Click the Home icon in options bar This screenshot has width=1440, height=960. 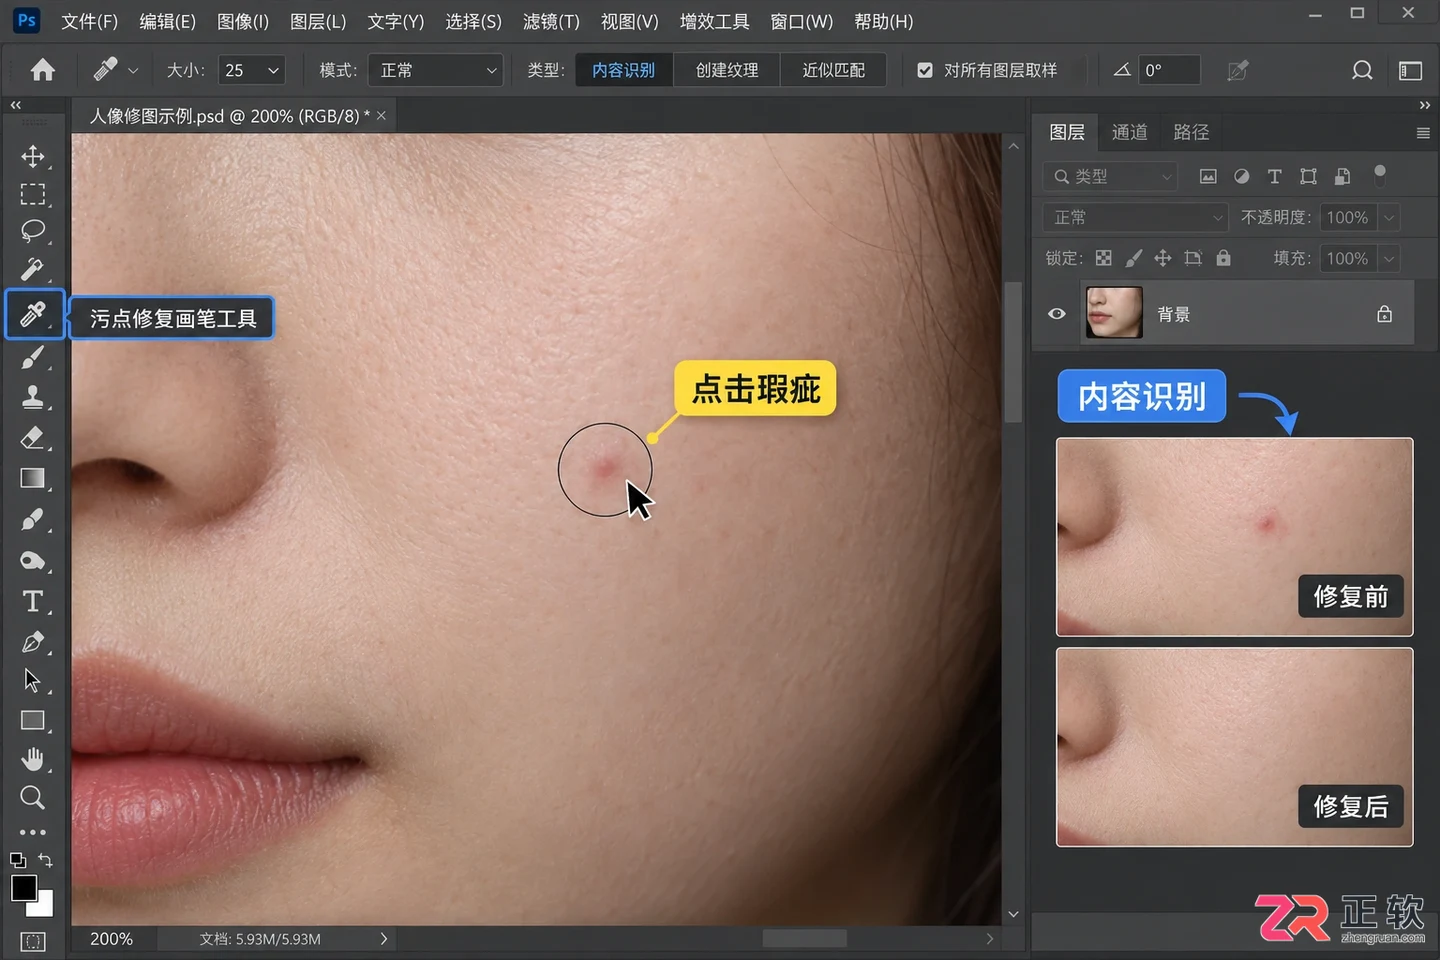coord(43,70)
